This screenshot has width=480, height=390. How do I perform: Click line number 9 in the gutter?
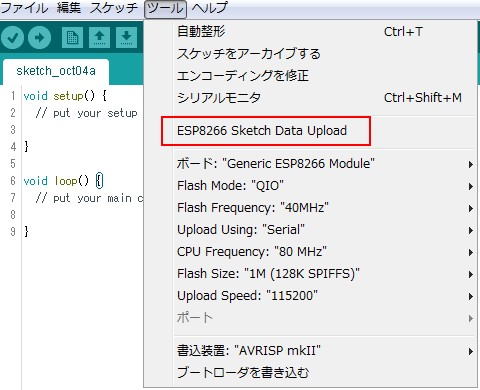pos(13,232)
